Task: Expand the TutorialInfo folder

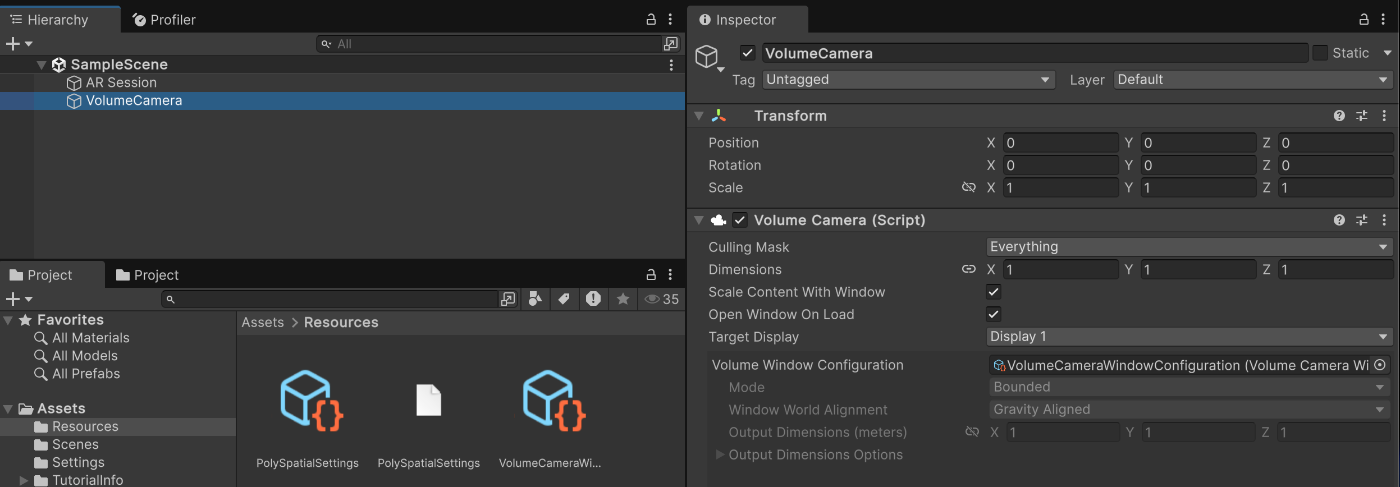Action: 24,481
